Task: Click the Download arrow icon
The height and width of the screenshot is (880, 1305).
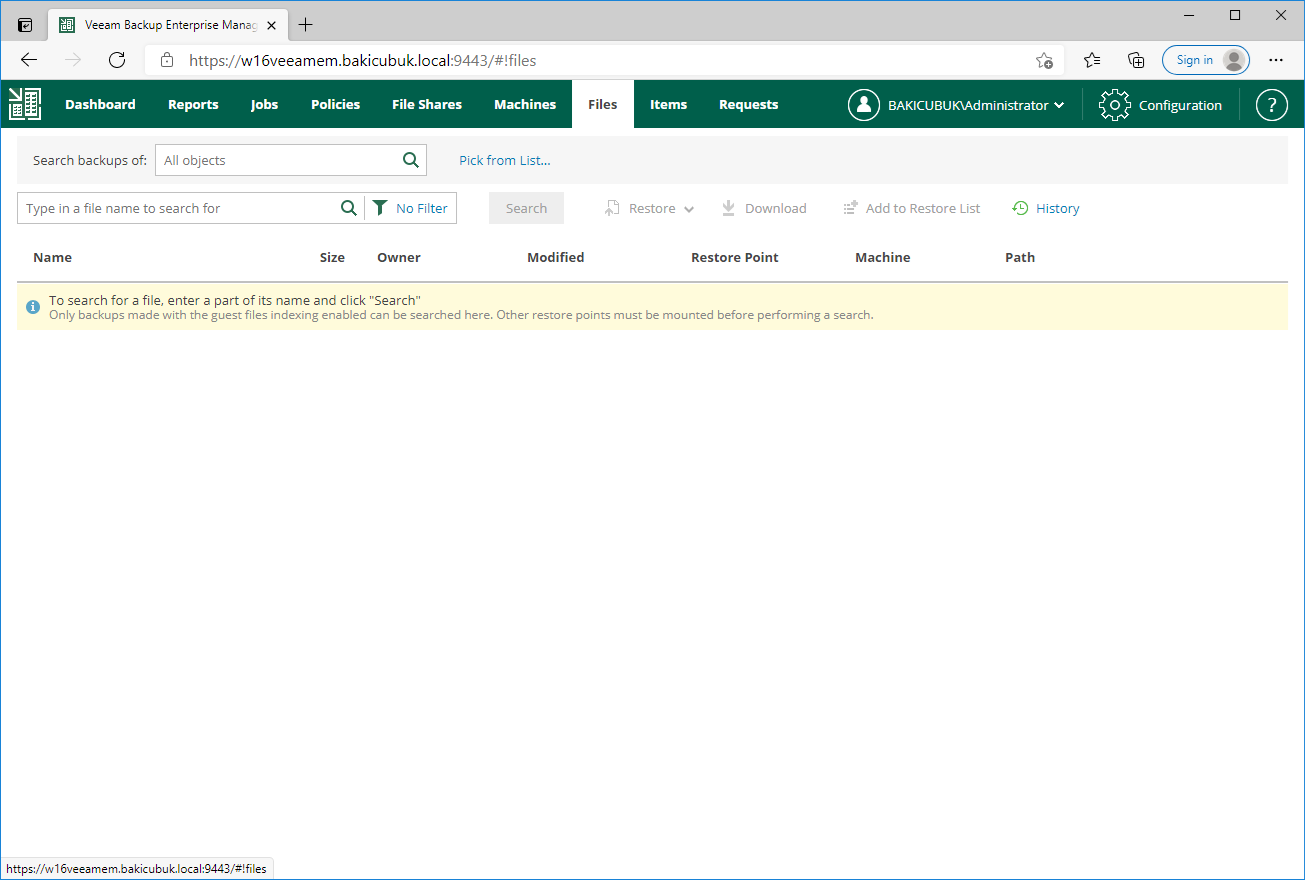Action: [729, 208]
